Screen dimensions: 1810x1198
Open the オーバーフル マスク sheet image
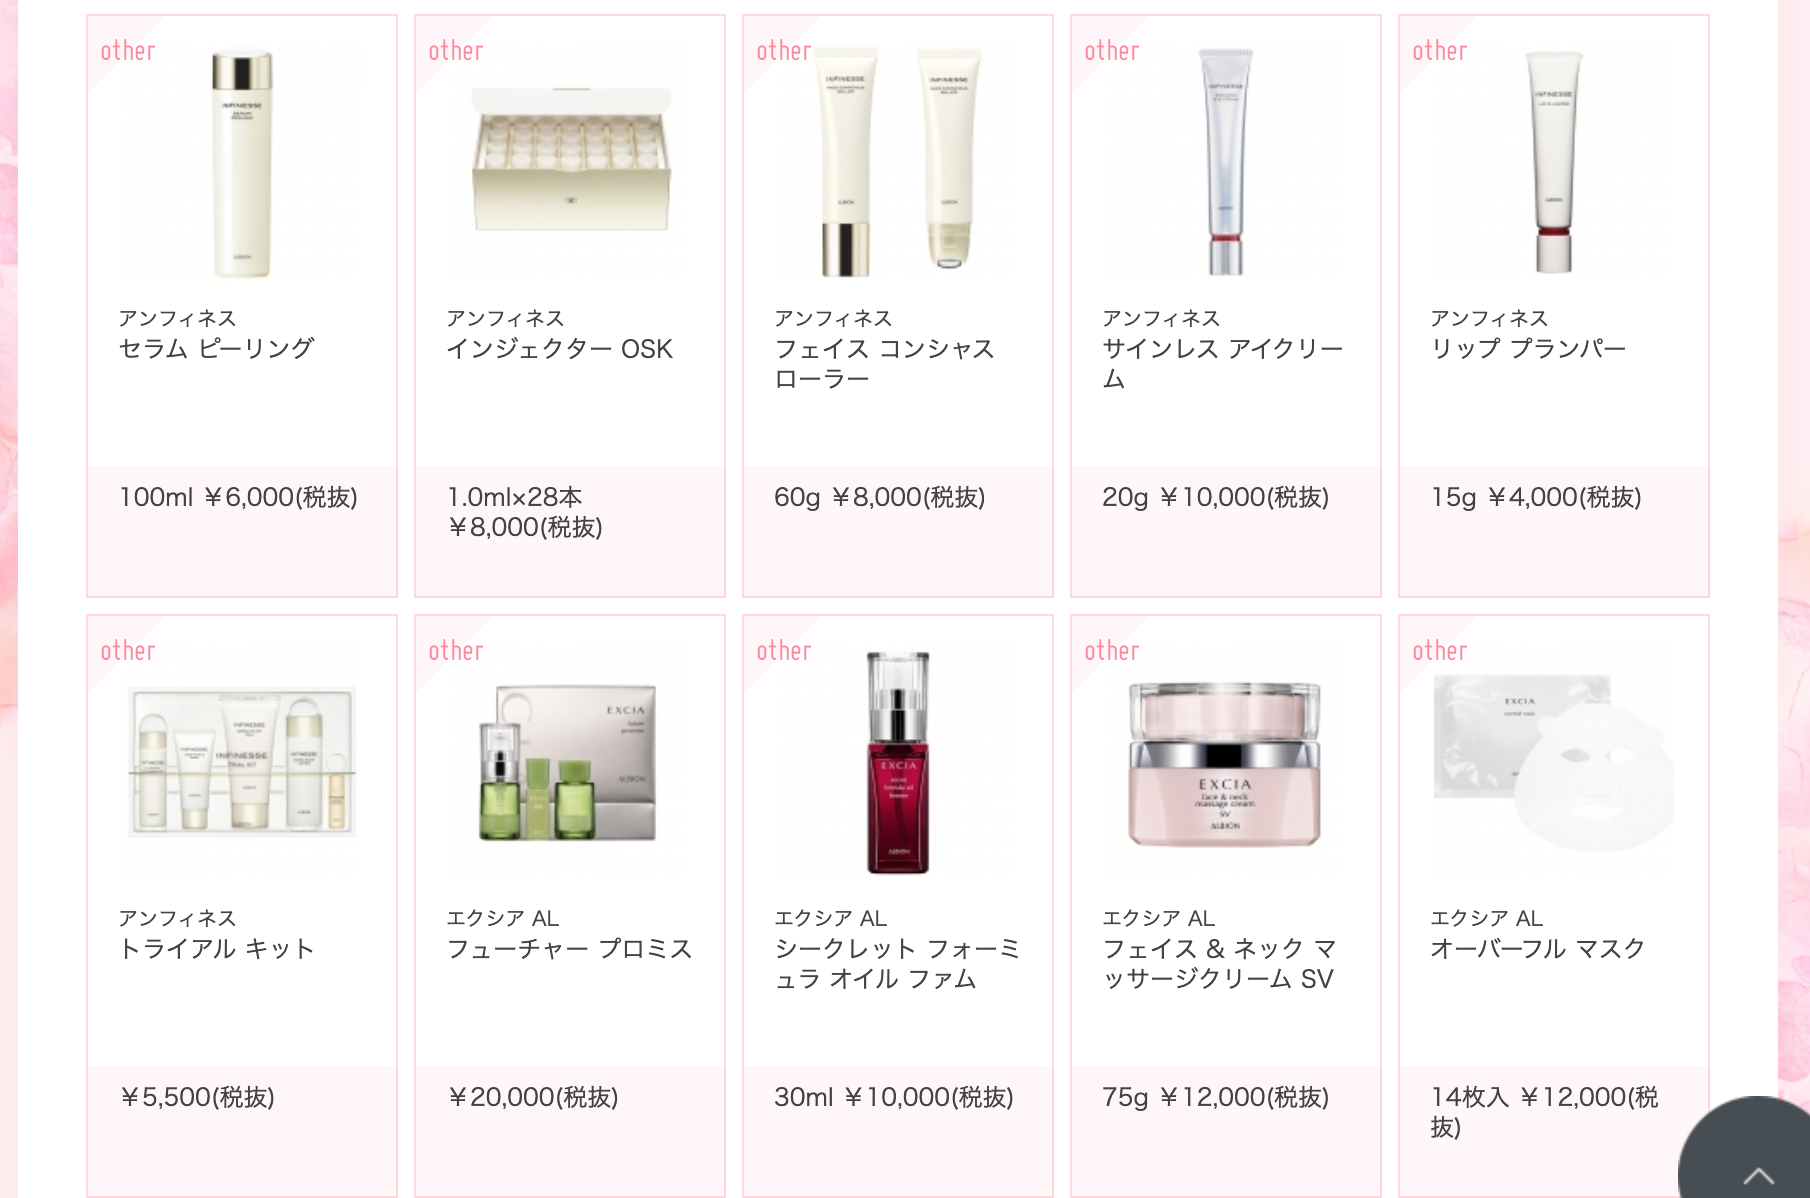(1553, 762)
